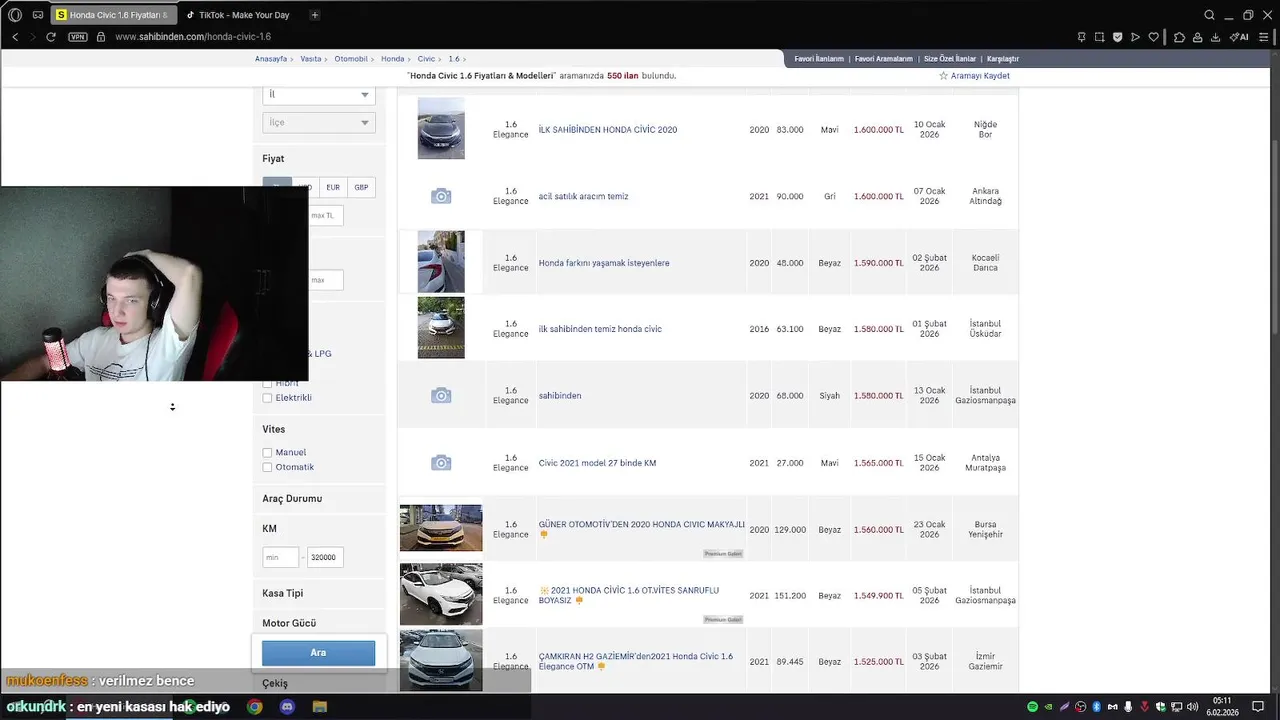Check the Hibrit fuel checkbox
Viewport: 1280px width, 720px height.
click(267, 384)
